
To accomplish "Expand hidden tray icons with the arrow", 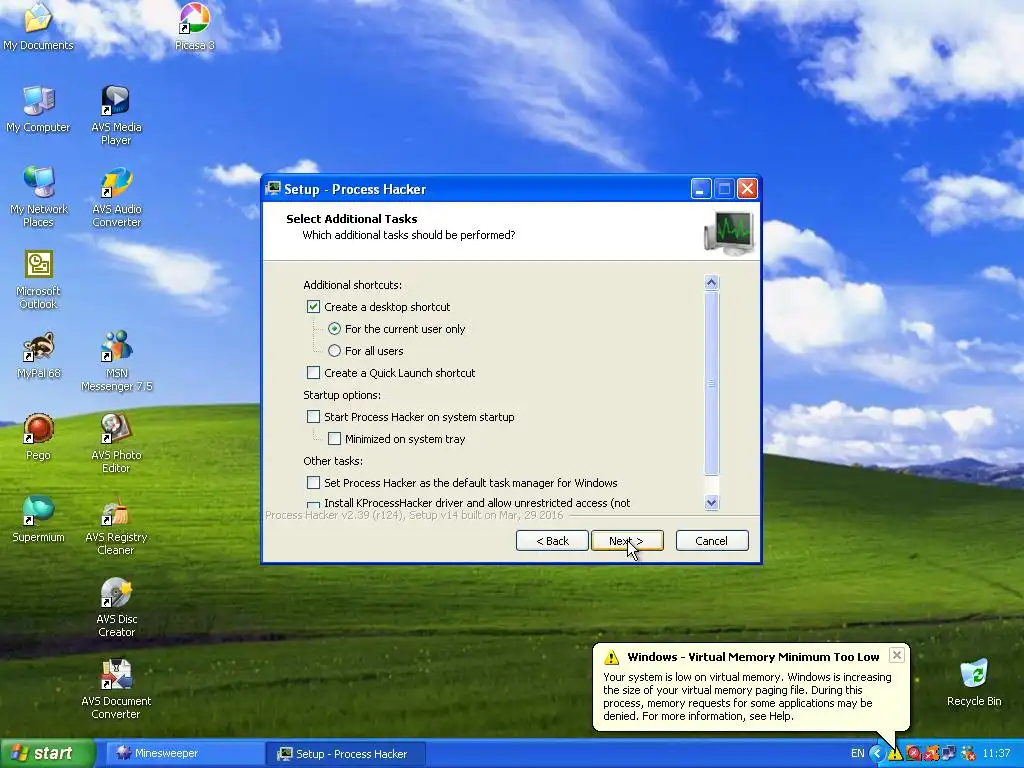I will coord(877,754).
